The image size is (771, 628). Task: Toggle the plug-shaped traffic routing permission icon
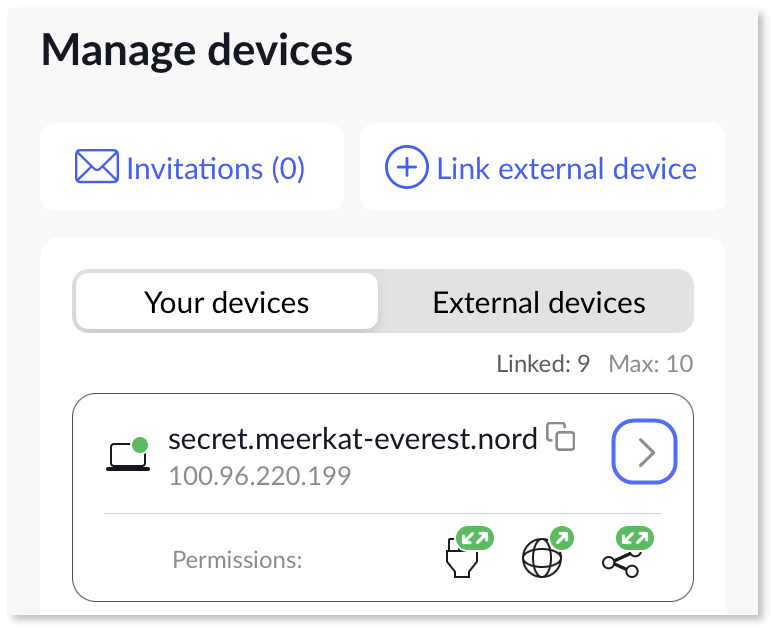point(460,560)
